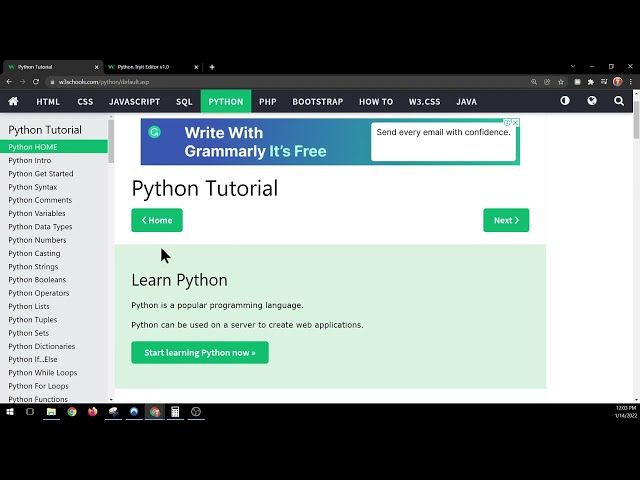Open Calculator from taskbar
The height and width of the screenshot is (480, 640).
click(x=175, y=412)
